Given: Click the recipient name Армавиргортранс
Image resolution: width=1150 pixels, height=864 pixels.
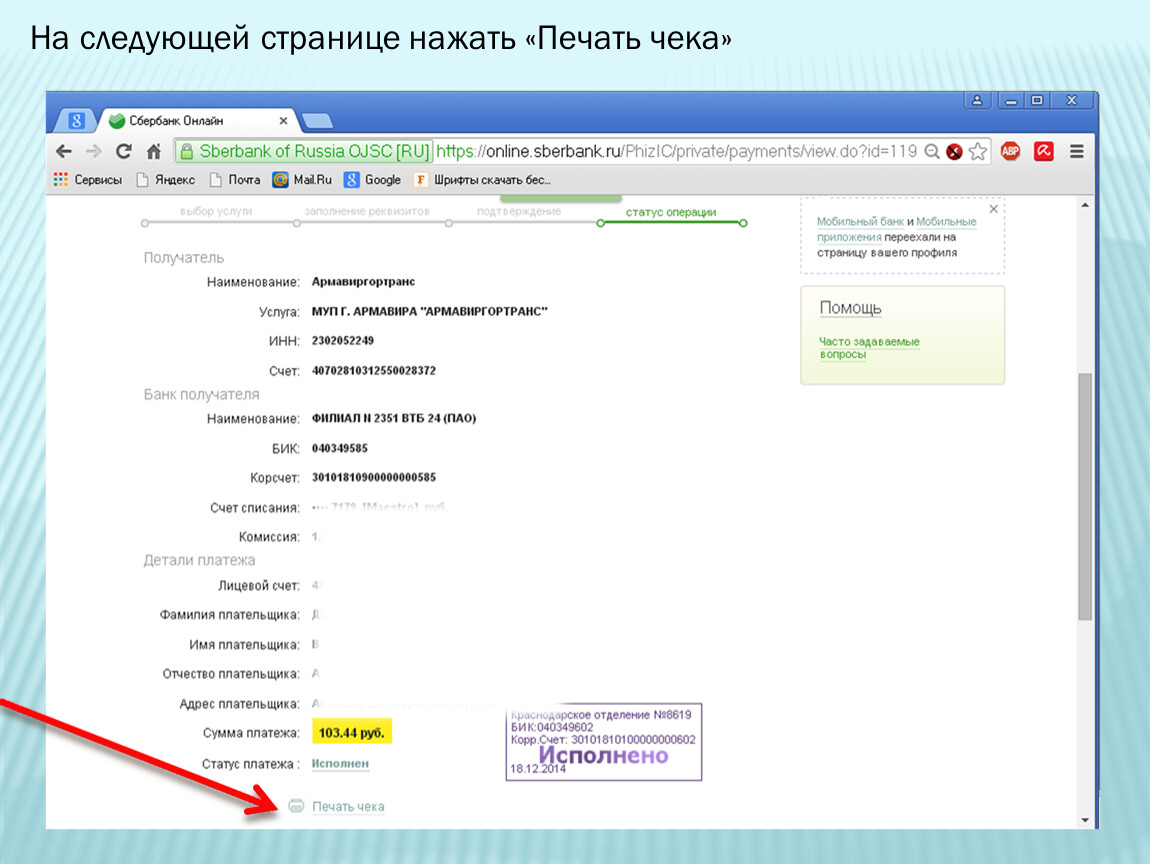Looking at the screenshot, I should coord(363,282).
